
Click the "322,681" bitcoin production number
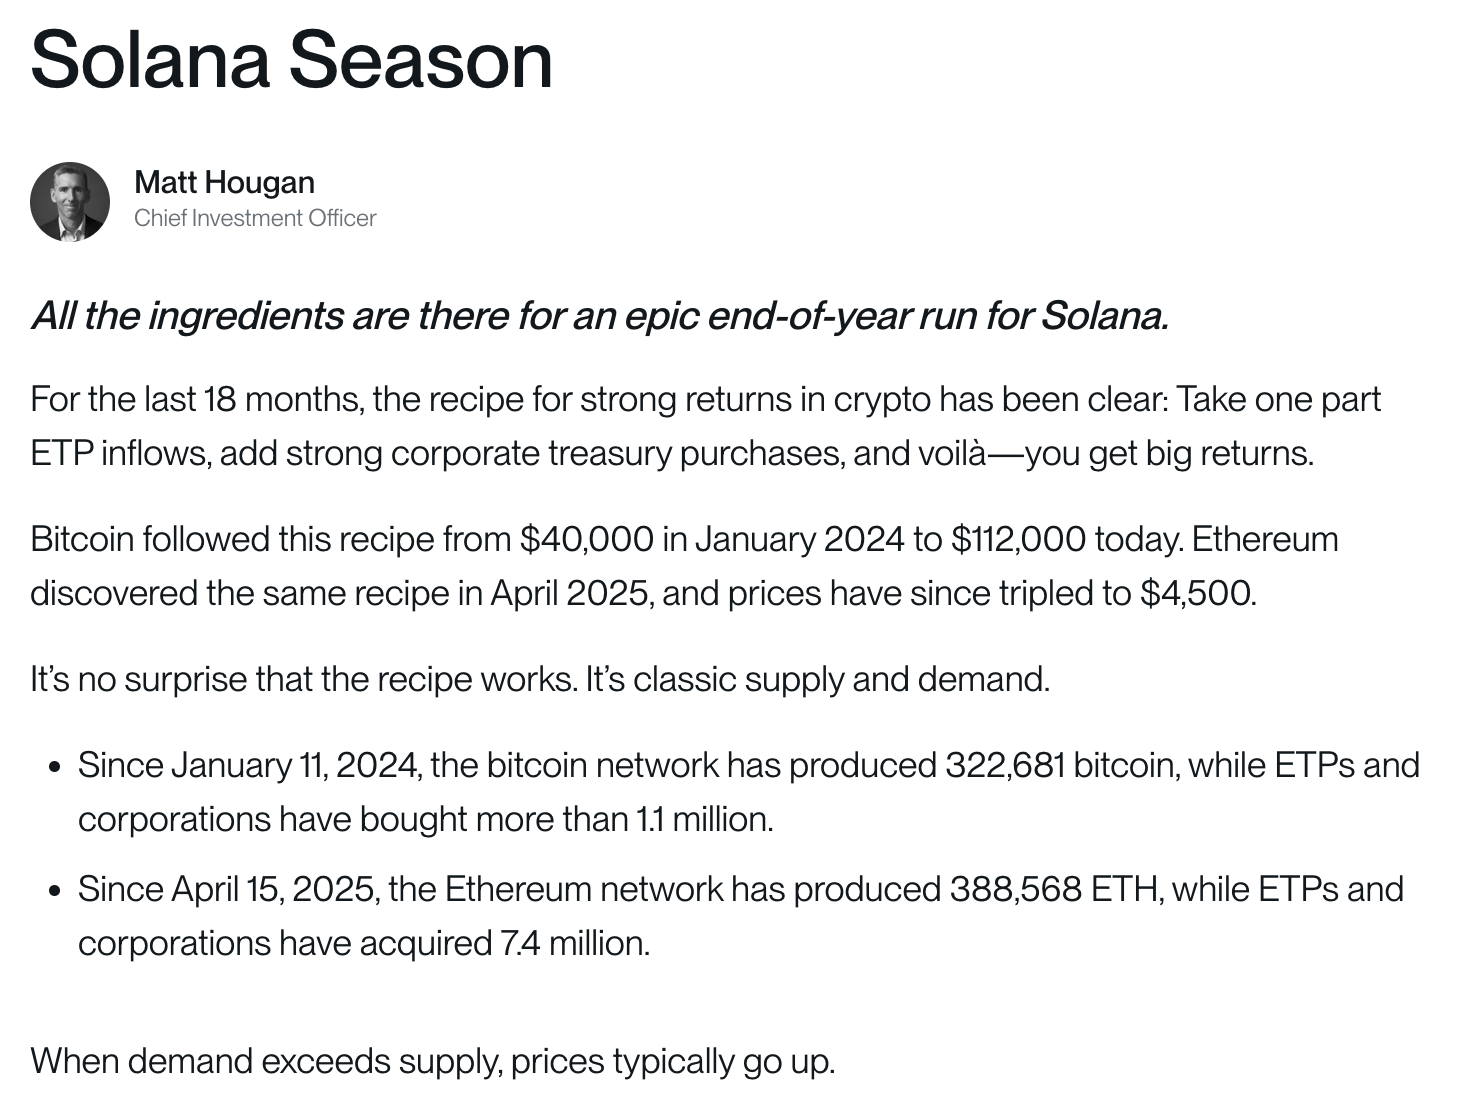point(1005,766)
